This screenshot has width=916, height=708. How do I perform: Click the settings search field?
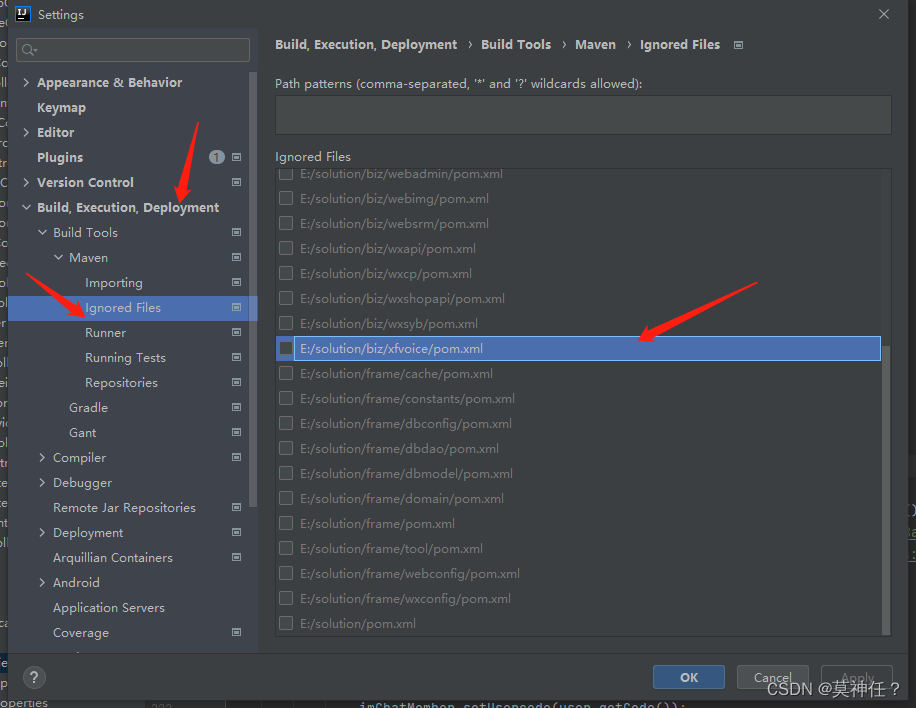(133, 50)
